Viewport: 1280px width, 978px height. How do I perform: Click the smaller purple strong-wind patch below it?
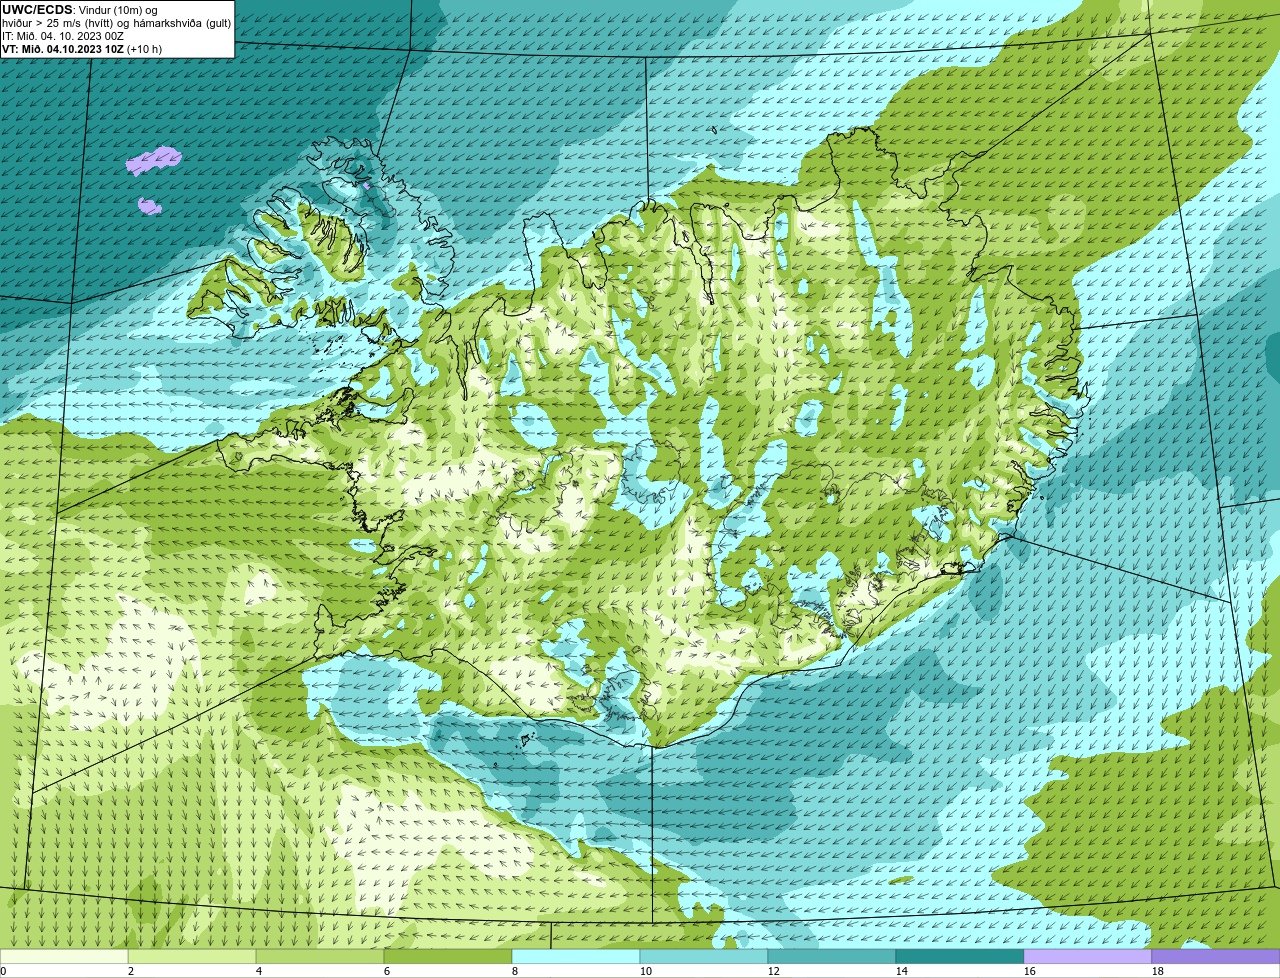tap(150, 206)
